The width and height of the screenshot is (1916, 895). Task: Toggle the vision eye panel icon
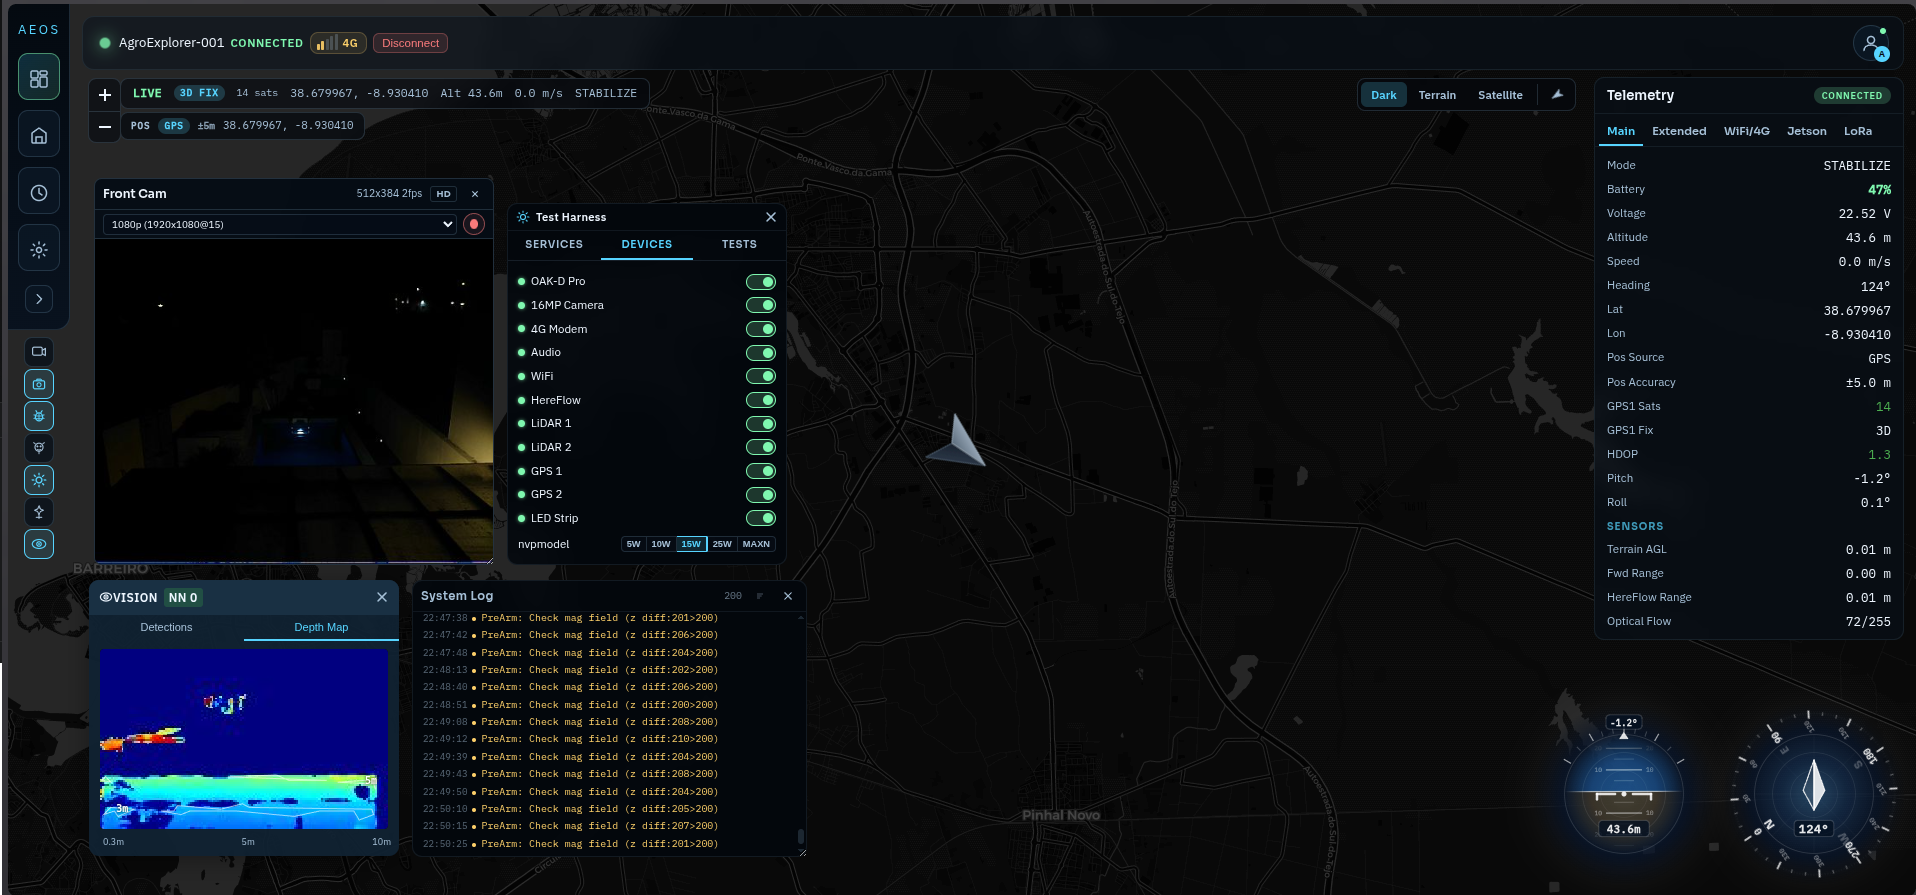(x=39, y=544)
